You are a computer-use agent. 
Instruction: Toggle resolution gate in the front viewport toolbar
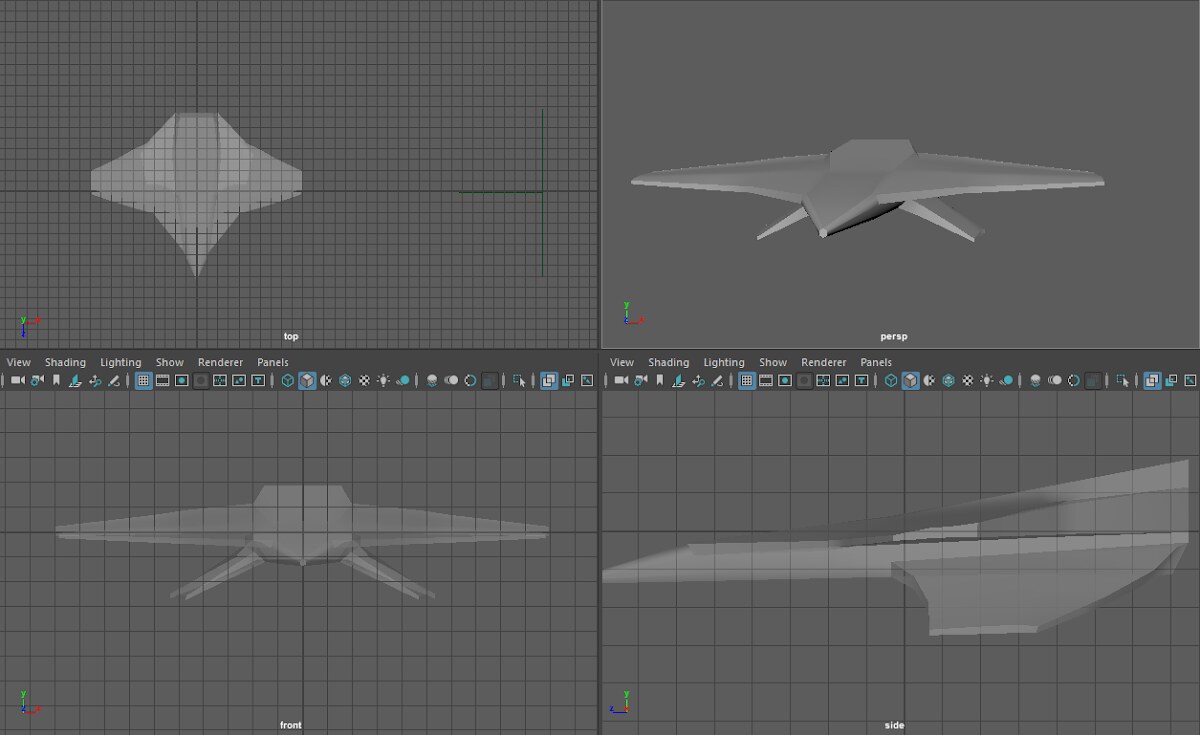[182, 380]
